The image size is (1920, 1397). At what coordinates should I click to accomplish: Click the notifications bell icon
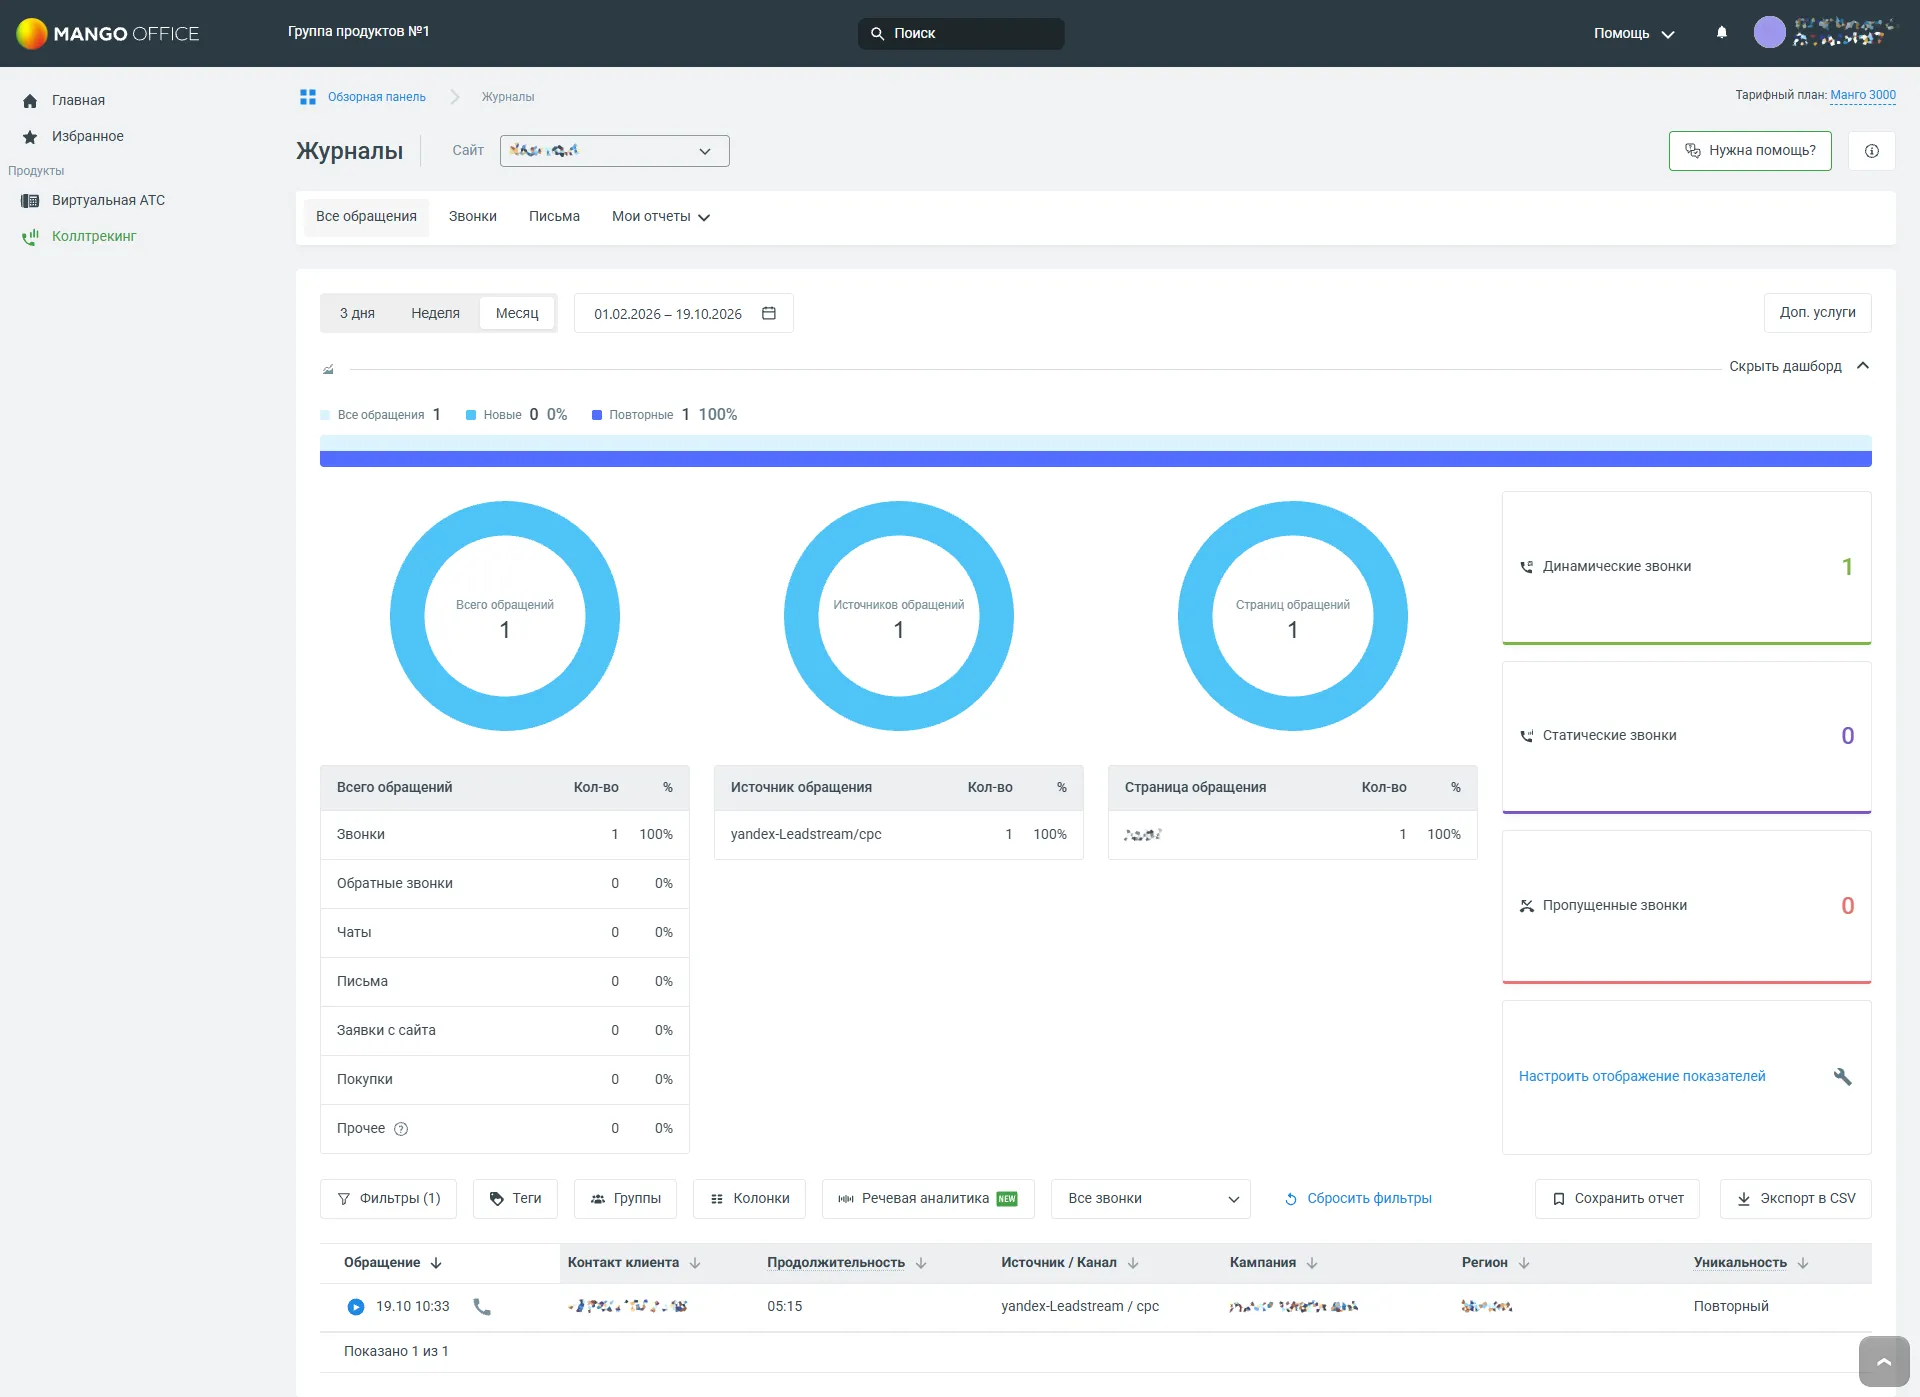click(x=1721, y=32)
